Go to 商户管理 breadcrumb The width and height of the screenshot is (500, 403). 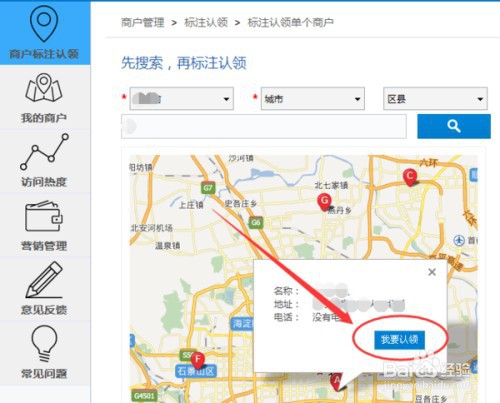[x=143, y=23]
